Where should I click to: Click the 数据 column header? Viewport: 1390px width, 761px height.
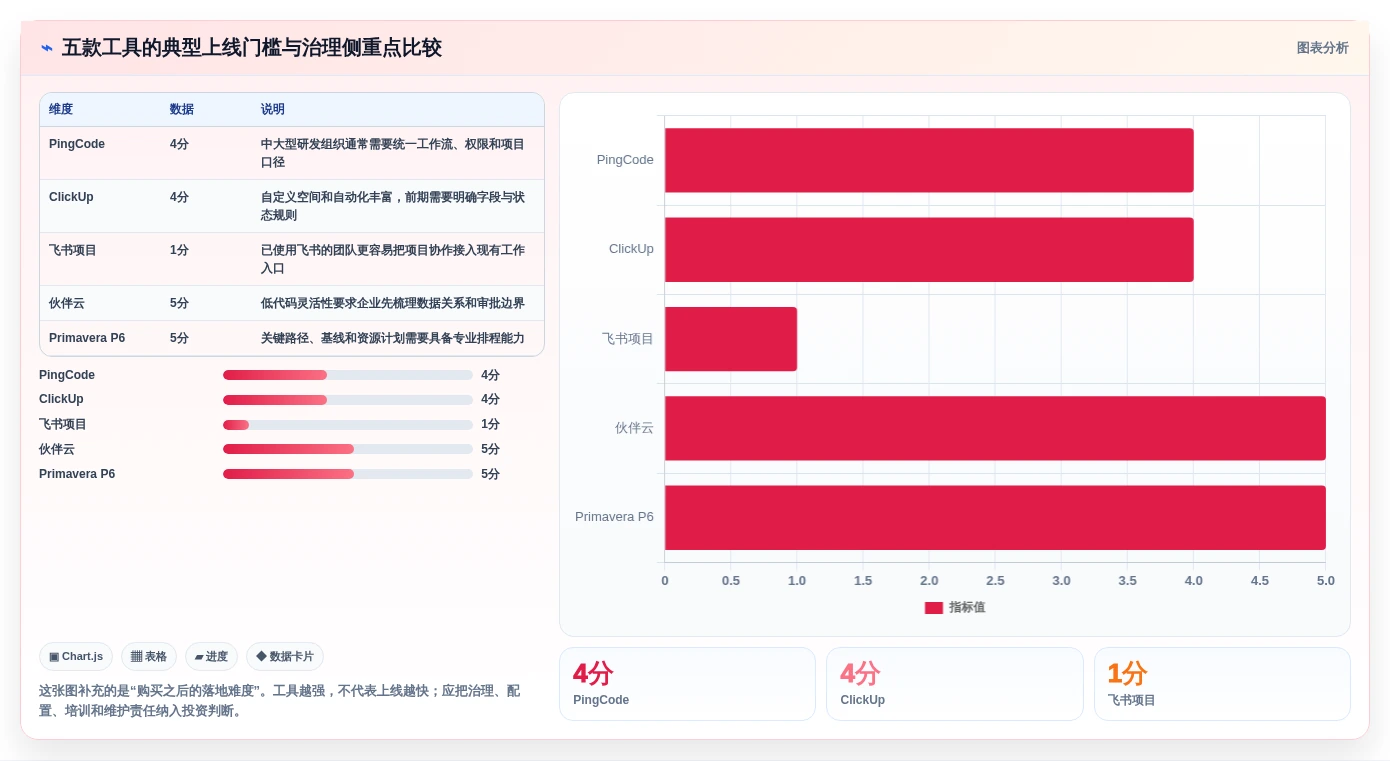pyautogui.click(x=182, y=109)
